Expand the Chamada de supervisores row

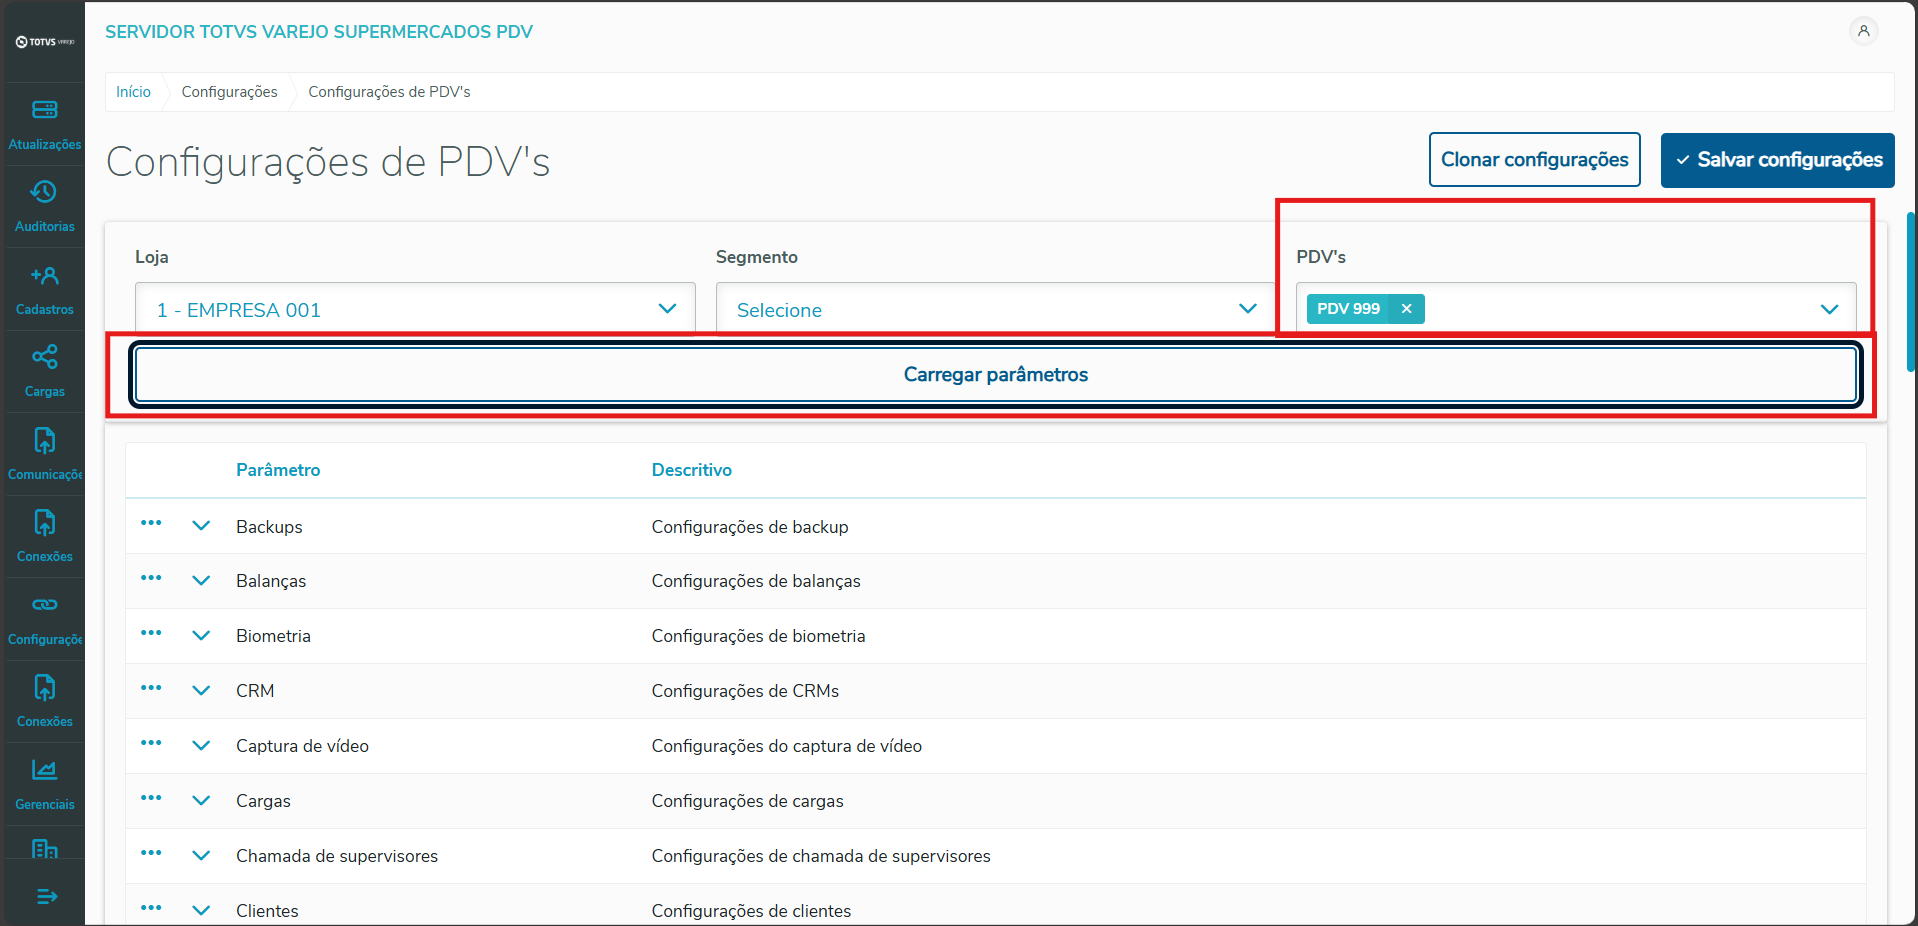201,856
